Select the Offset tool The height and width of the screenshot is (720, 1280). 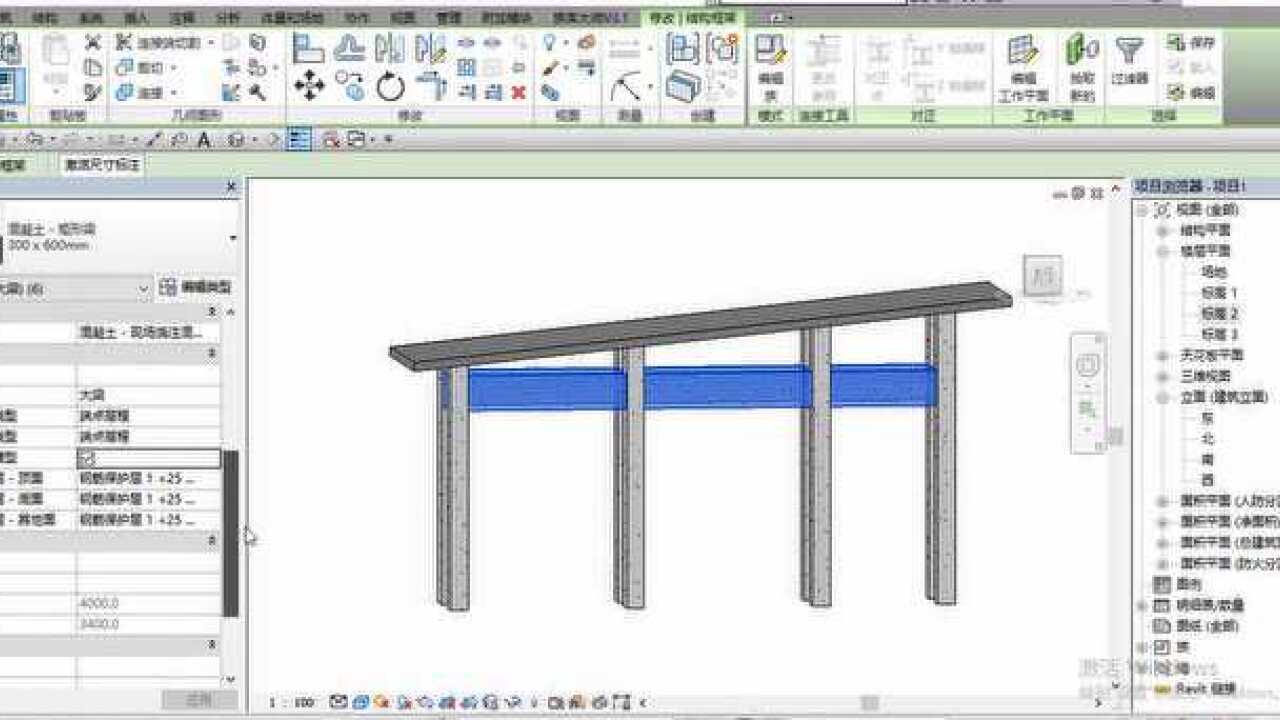(350, 48)
